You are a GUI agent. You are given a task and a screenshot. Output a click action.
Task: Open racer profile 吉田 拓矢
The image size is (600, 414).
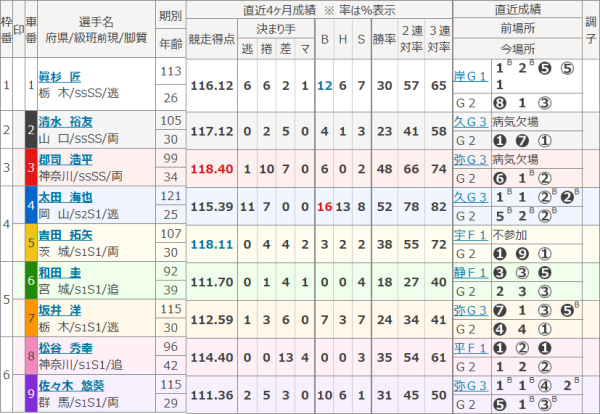tap(65, 235)
